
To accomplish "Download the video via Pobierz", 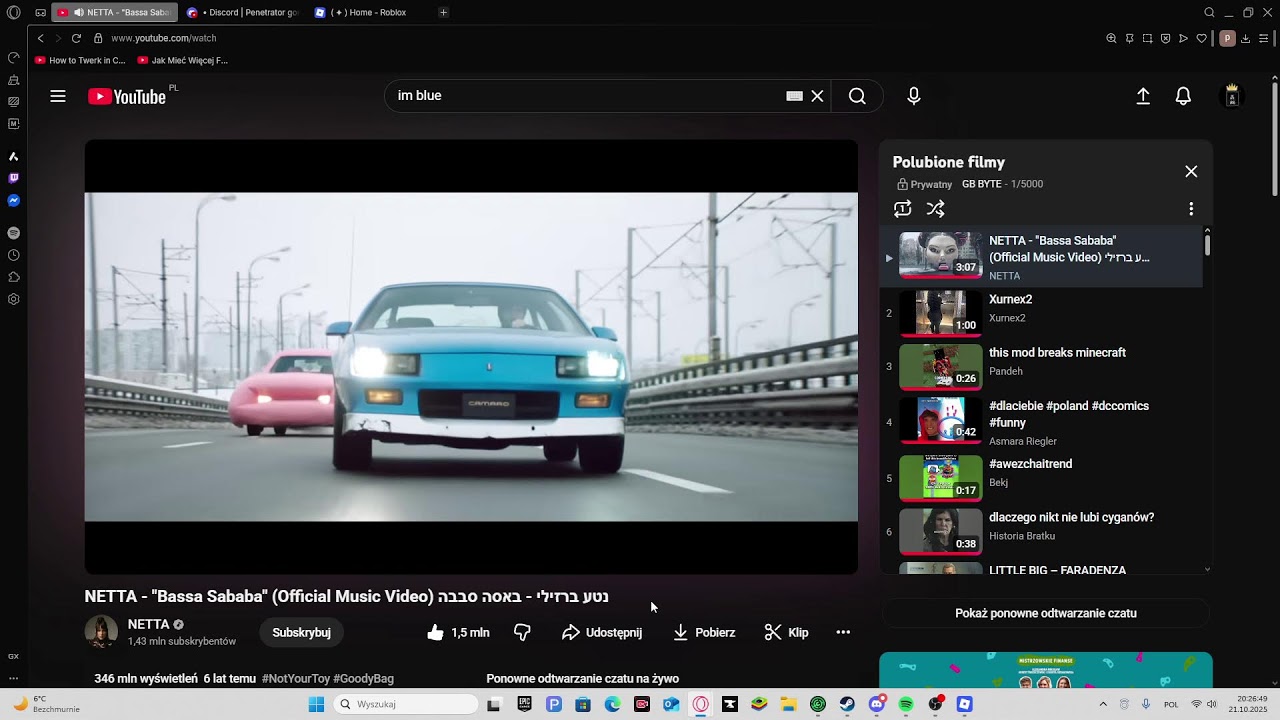I will [704, 632].
